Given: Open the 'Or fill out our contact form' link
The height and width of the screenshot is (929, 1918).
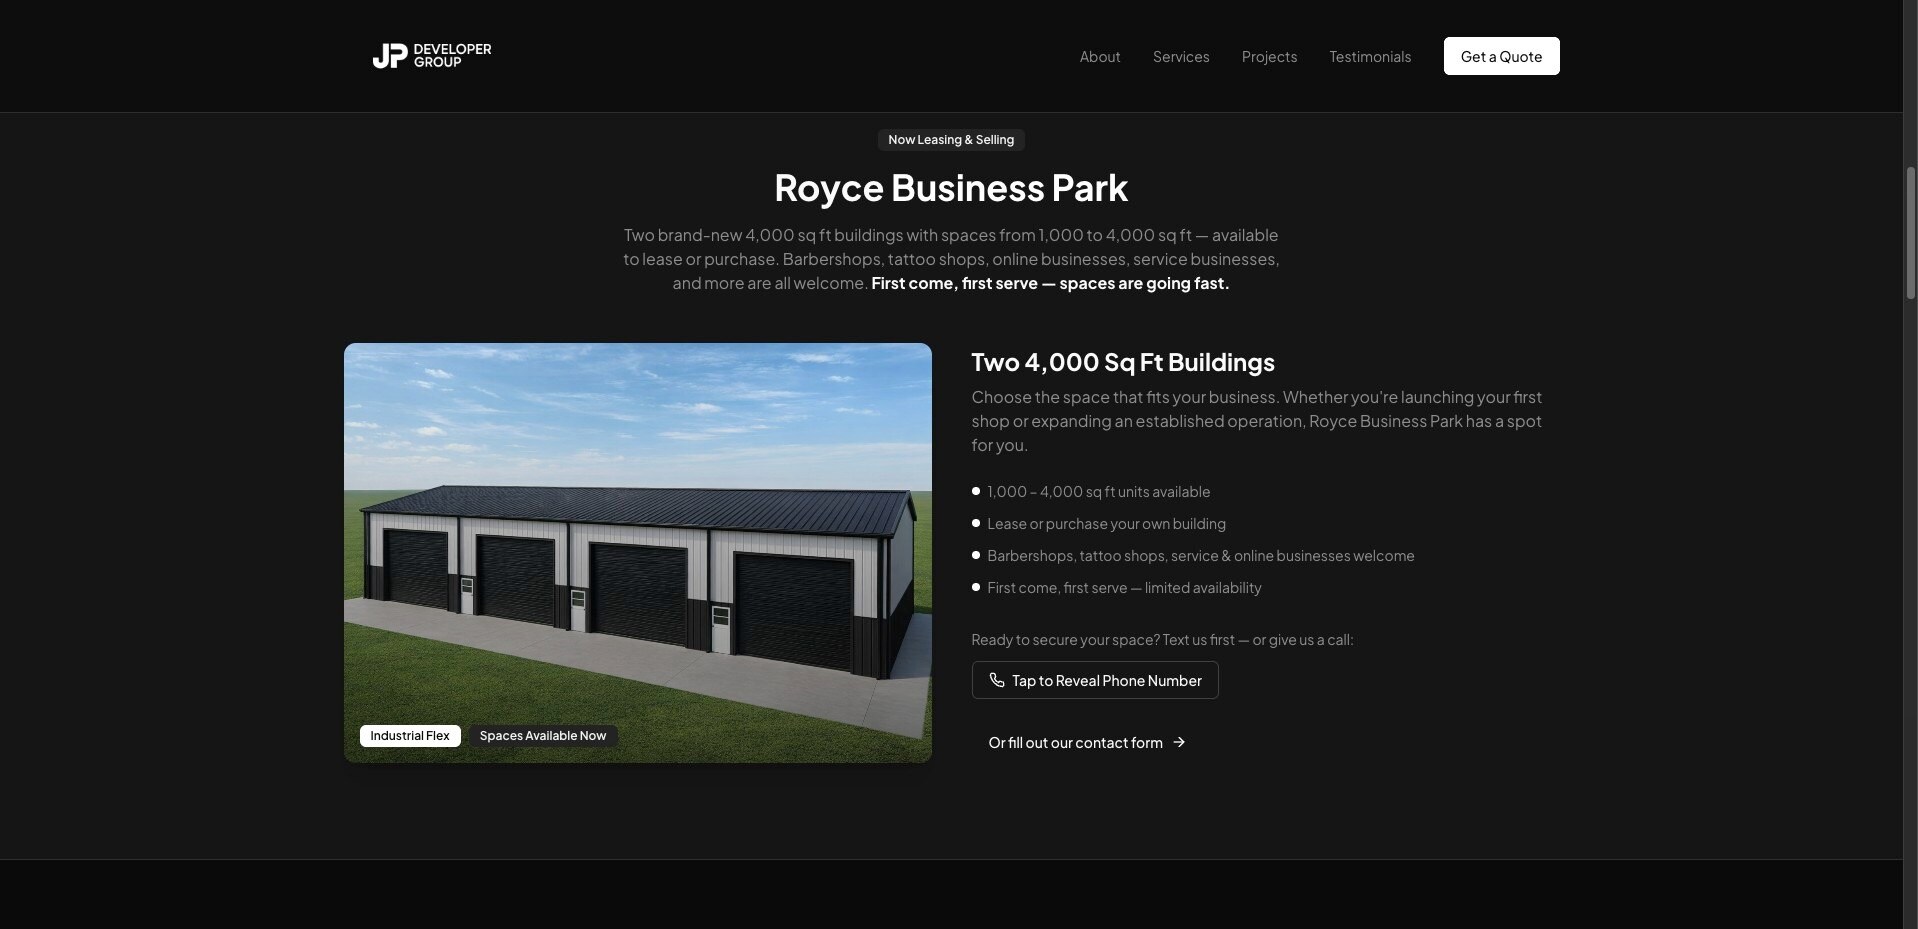Looking at the screenshot, I should point(1087,742).
